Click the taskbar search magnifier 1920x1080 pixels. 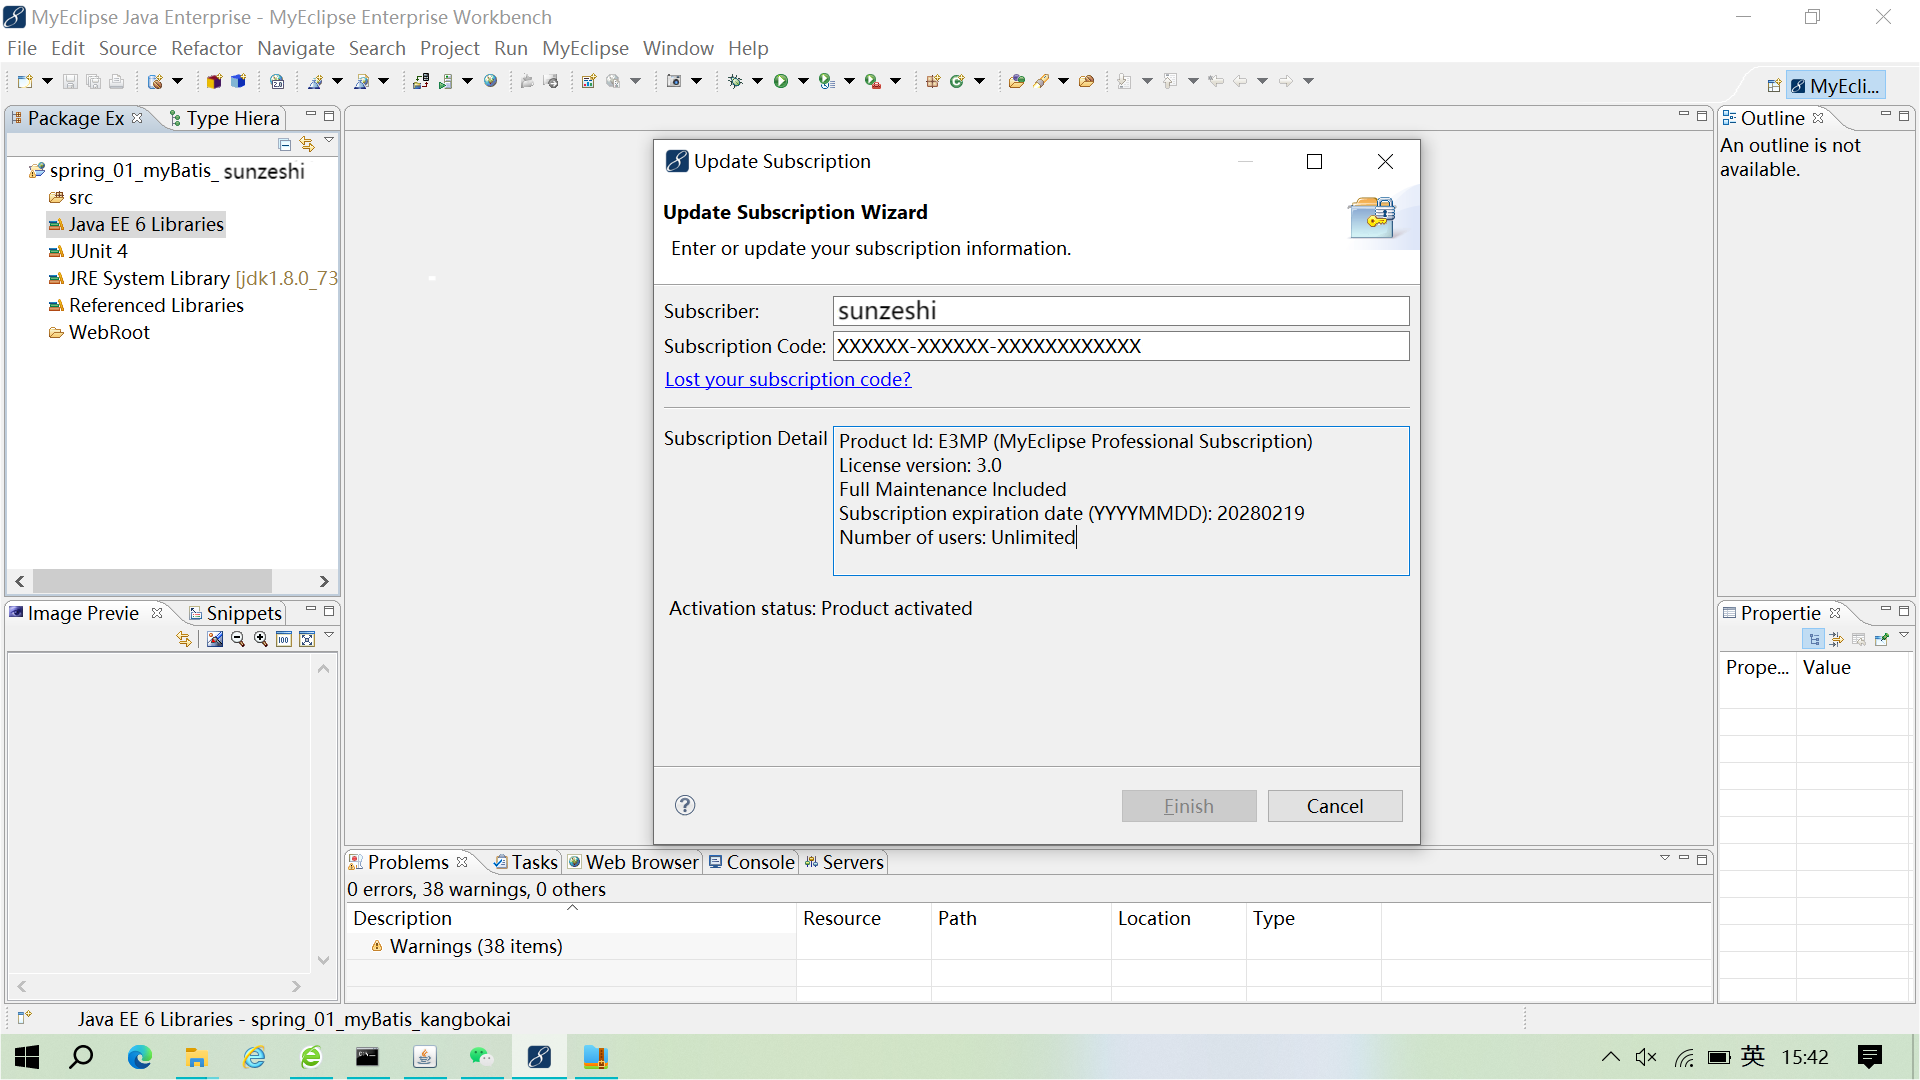point(81,1057)
